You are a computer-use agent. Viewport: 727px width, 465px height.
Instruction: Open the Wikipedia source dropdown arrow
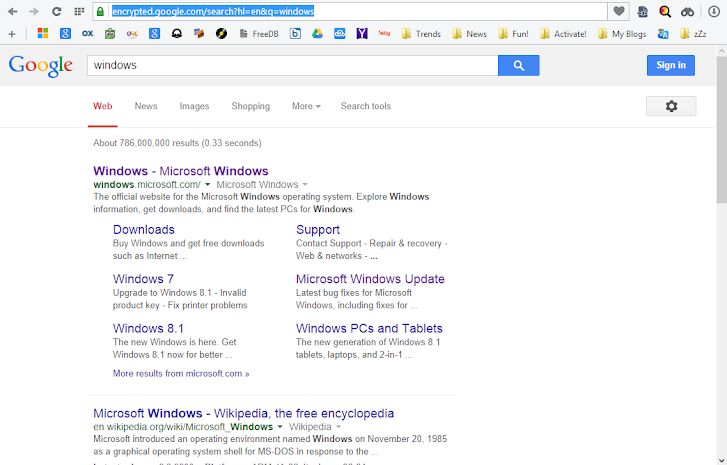point(338,427)
